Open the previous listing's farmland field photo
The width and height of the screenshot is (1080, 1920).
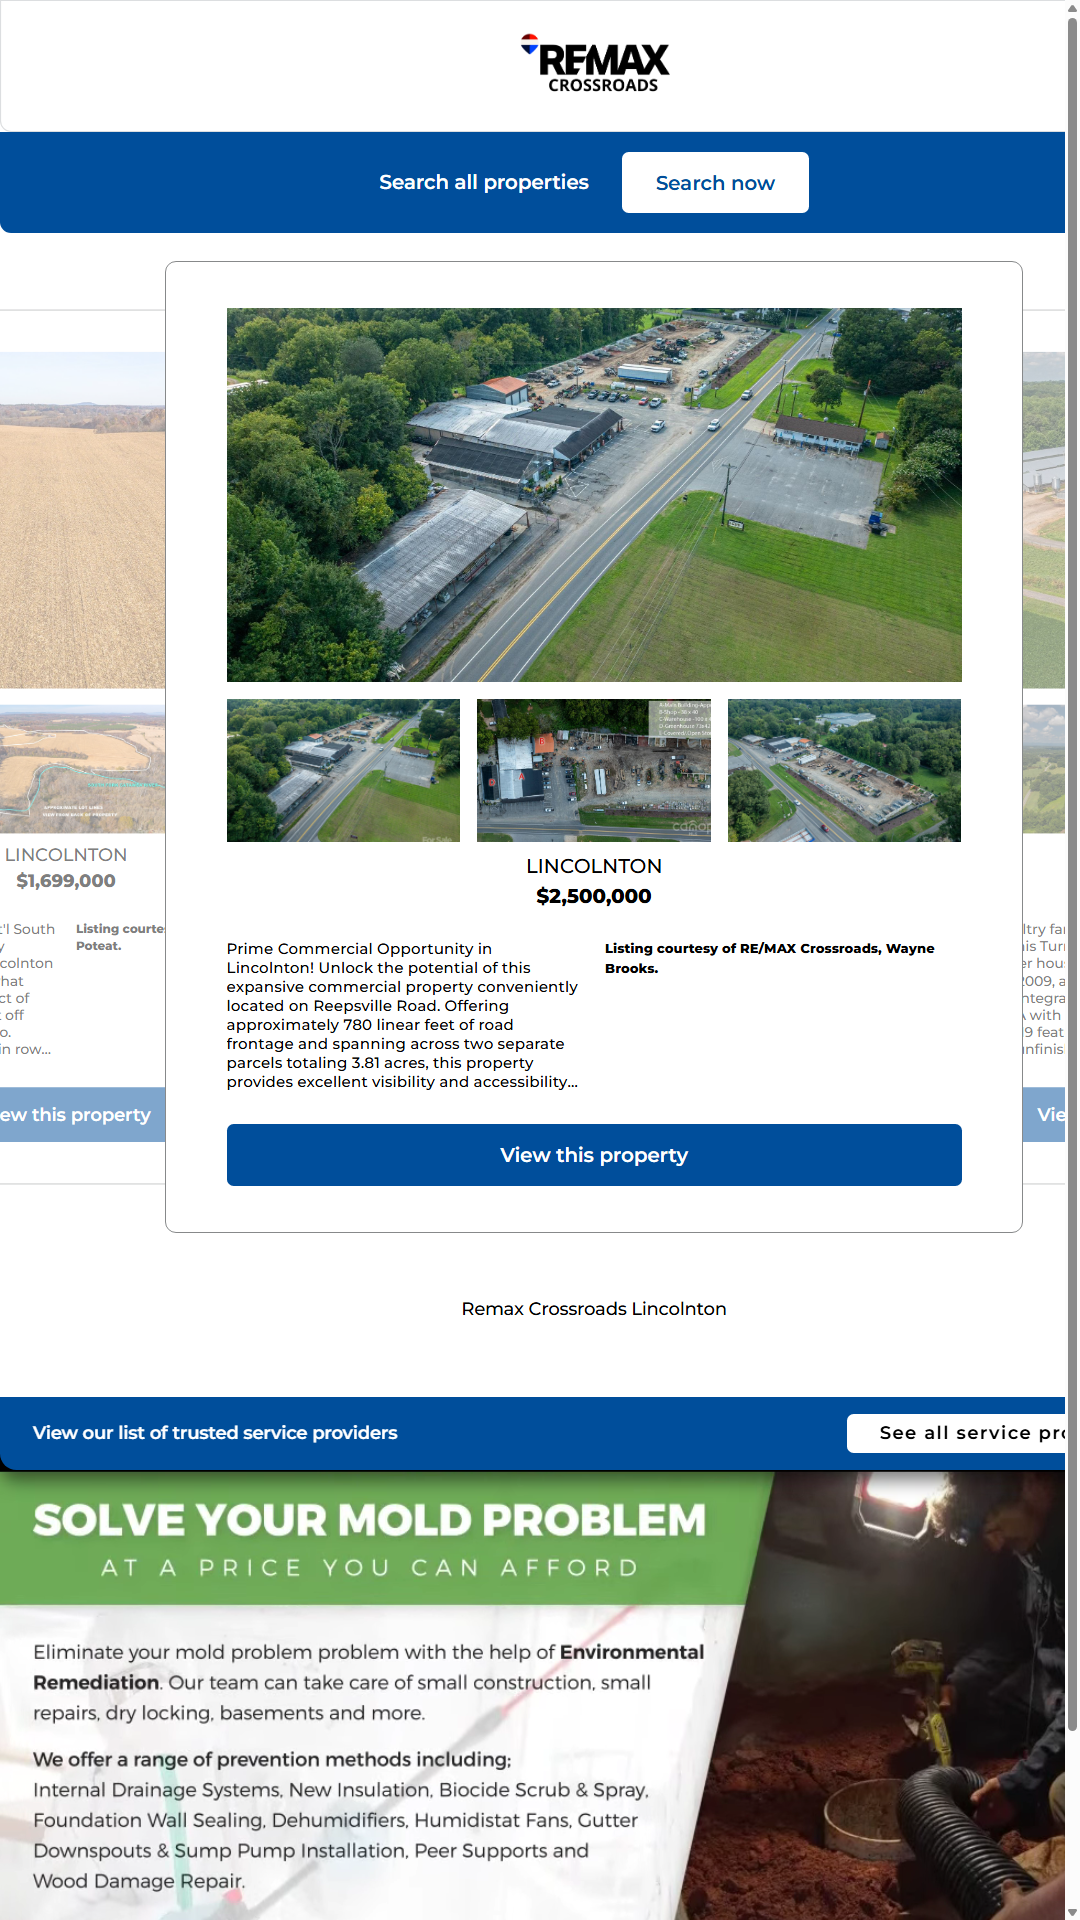pos(82,520)
